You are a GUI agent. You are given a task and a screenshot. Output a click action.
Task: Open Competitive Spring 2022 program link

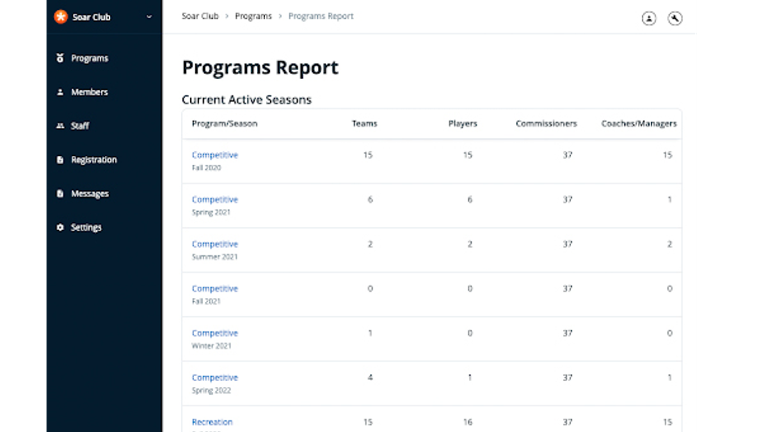pyautogui.click(x=215, y=378)
